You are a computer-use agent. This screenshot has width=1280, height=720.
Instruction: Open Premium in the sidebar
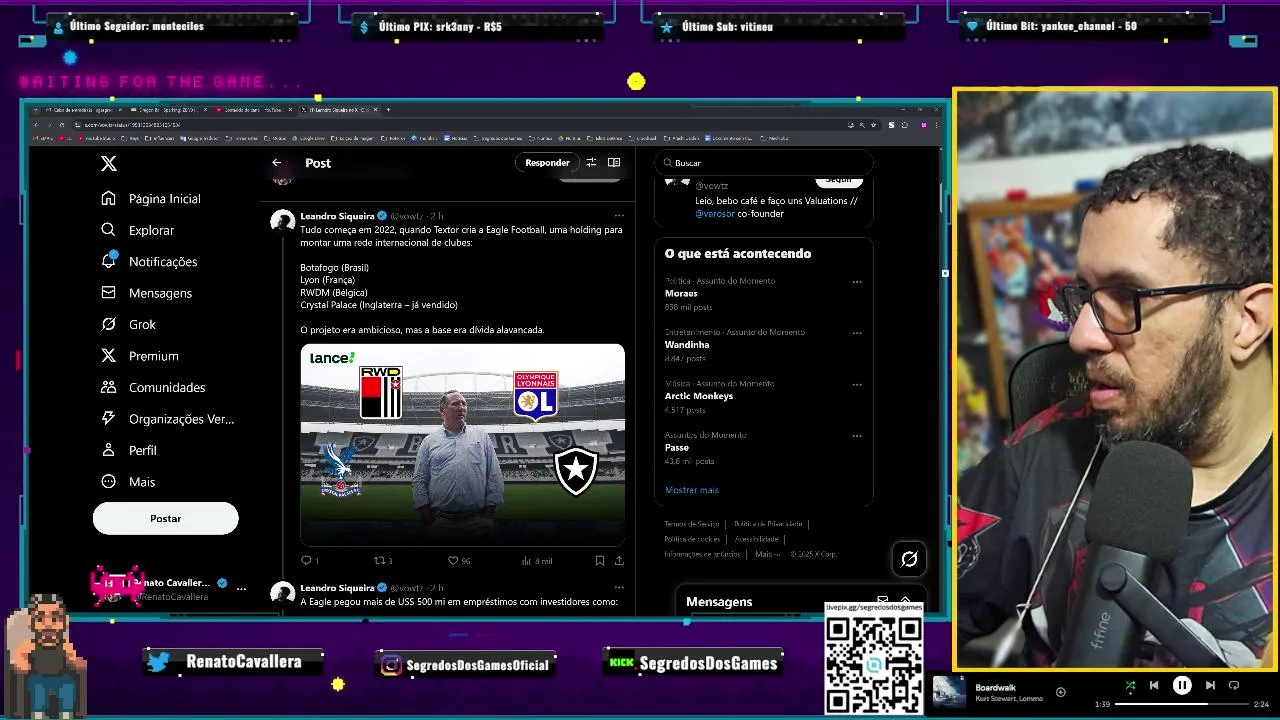click(140, 356)
